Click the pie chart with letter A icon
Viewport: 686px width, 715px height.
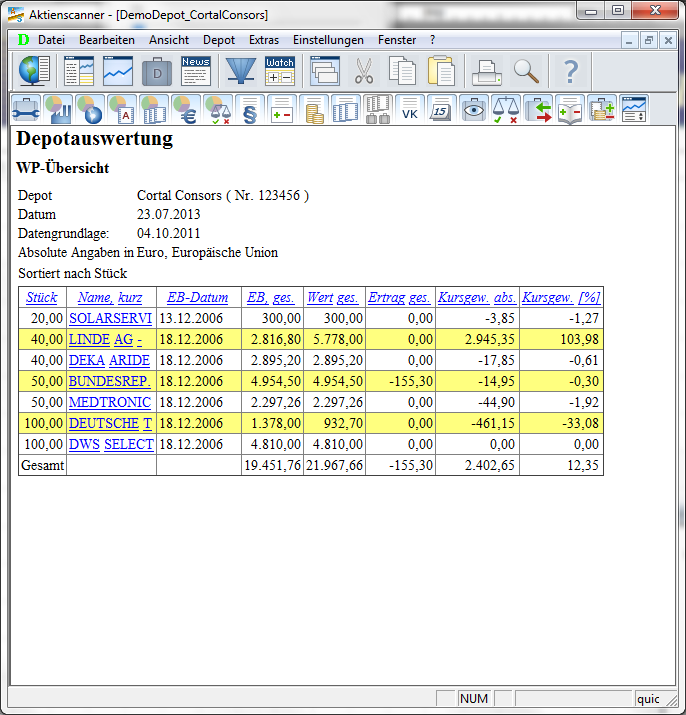[x=122, y=109]
